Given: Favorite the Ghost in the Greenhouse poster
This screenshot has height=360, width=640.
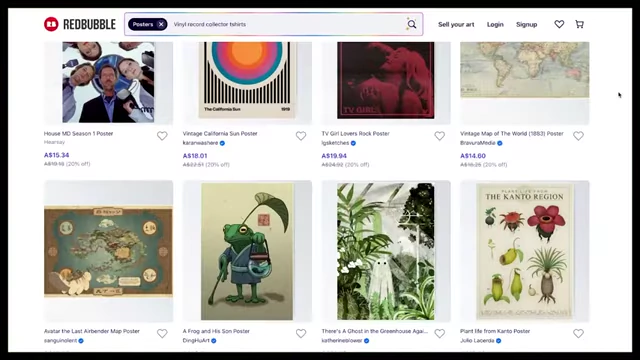Looking at the screenshot, I should coord(440,333).
